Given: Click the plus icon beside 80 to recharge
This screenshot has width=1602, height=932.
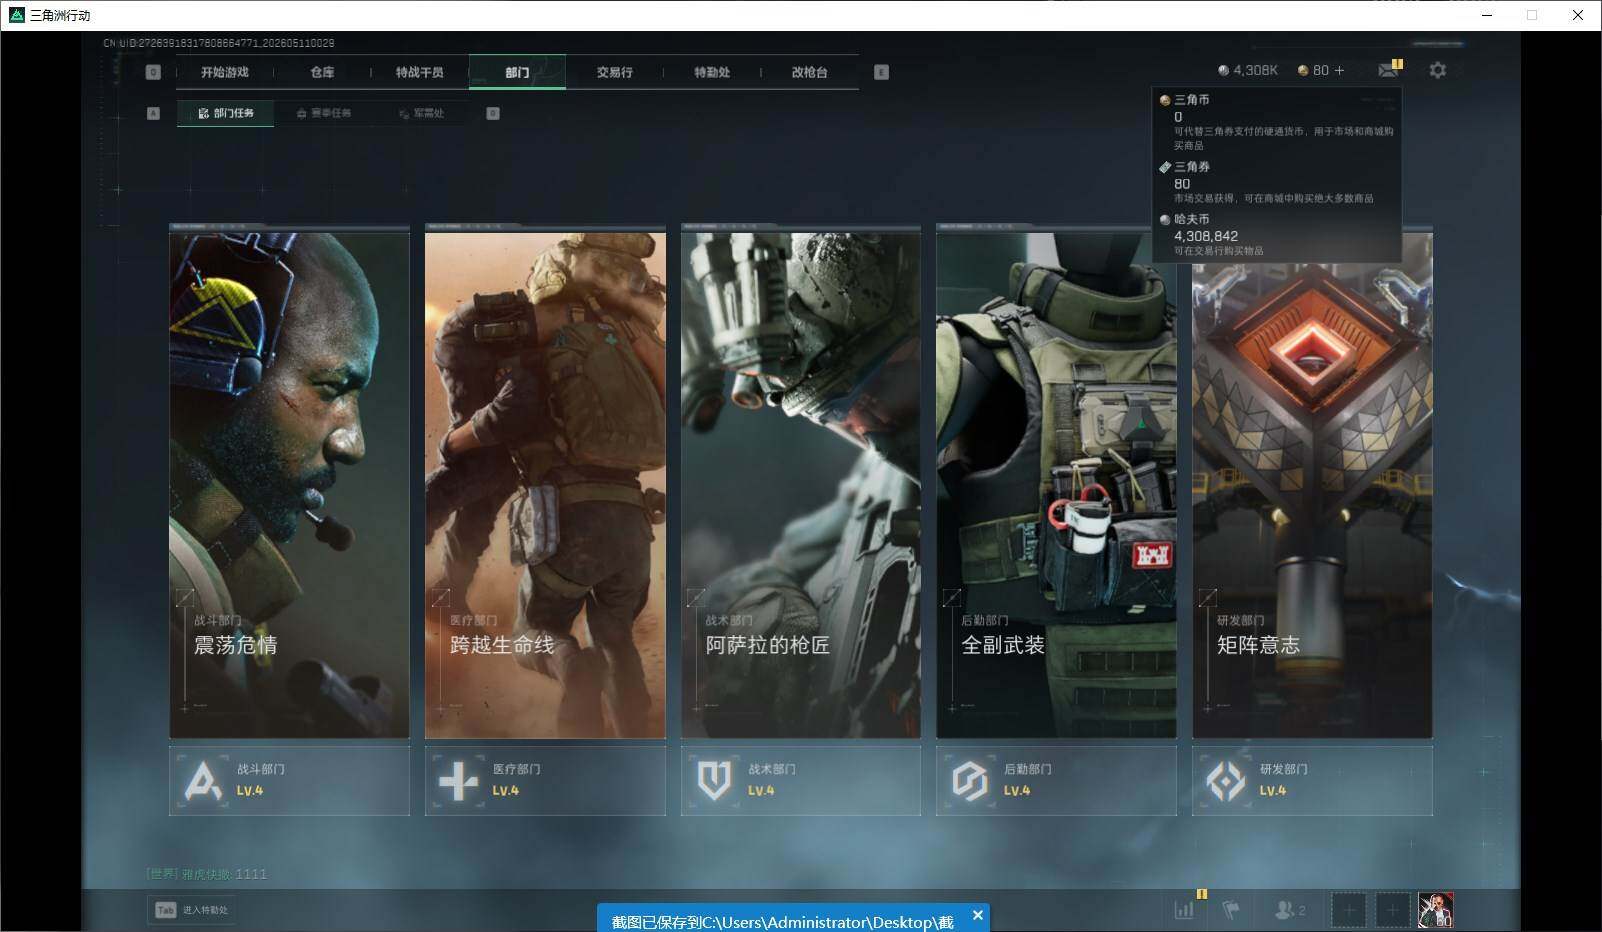Looking at the screenshot, I should (1339, 70).
